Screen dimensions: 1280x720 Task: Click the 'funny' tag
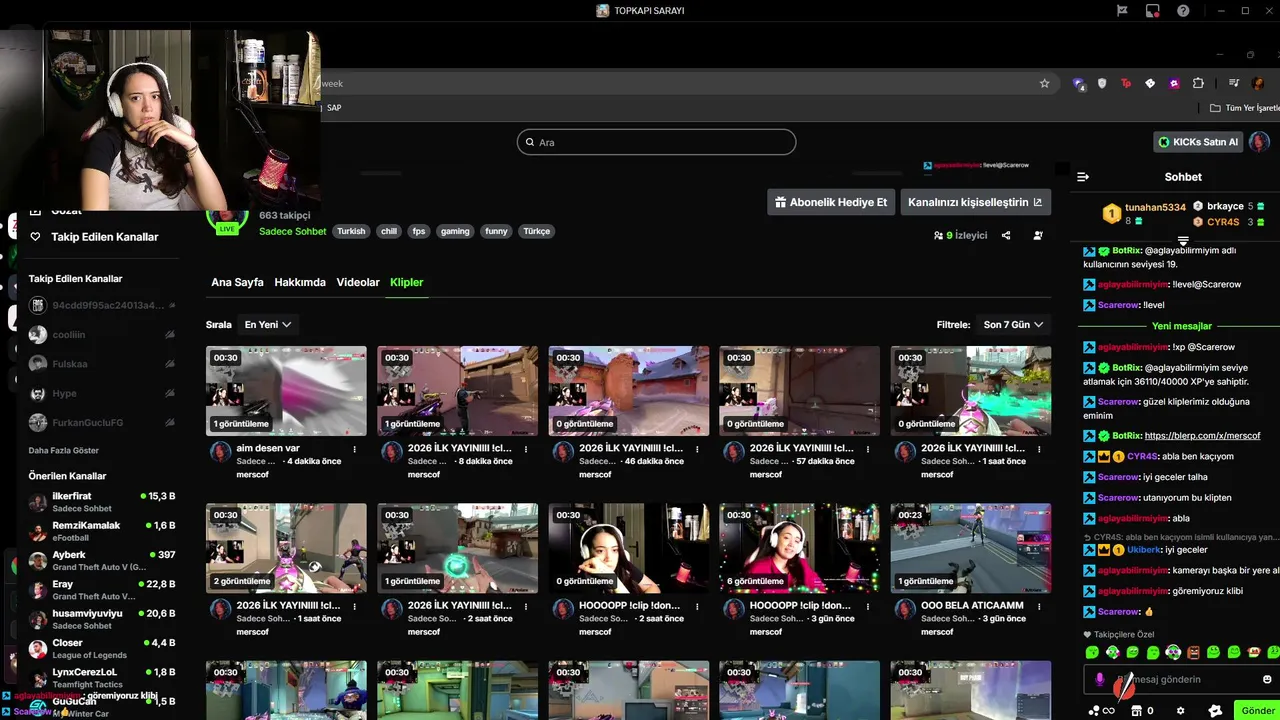[x=496, y=231]
